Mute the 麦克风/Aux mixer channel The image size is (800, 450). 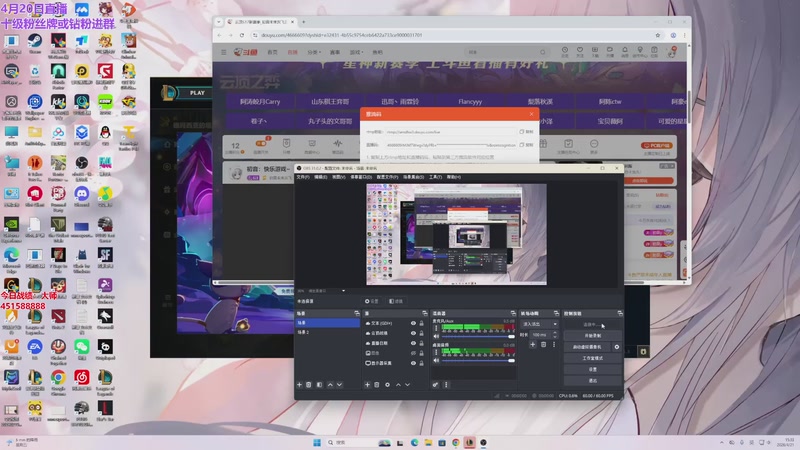tap(436, 336)
